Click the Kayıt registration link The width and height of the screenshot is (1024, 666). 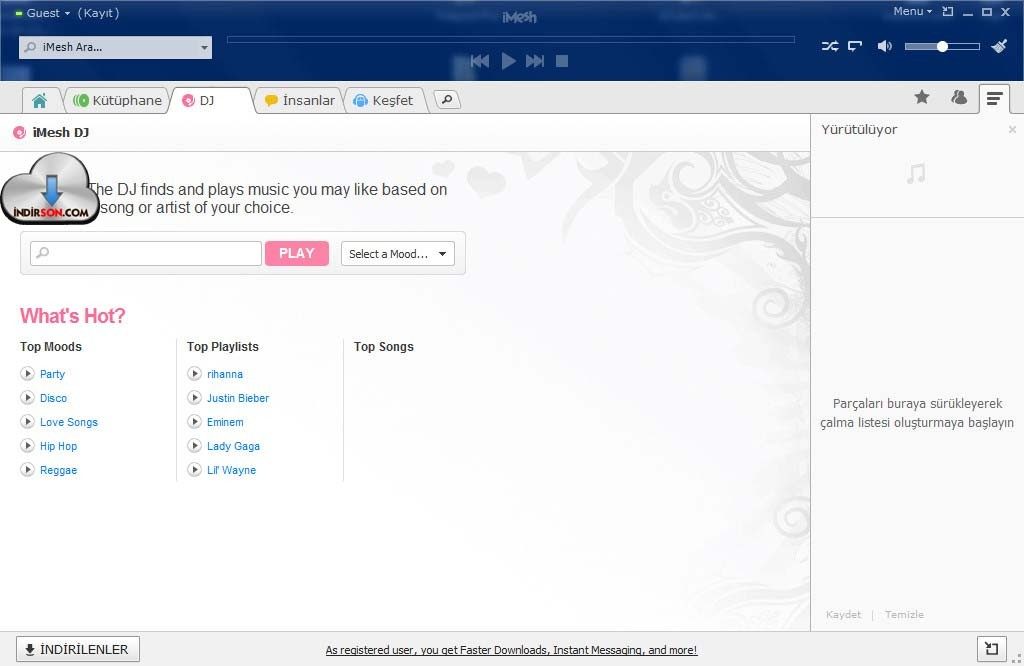tap(98, 13)
